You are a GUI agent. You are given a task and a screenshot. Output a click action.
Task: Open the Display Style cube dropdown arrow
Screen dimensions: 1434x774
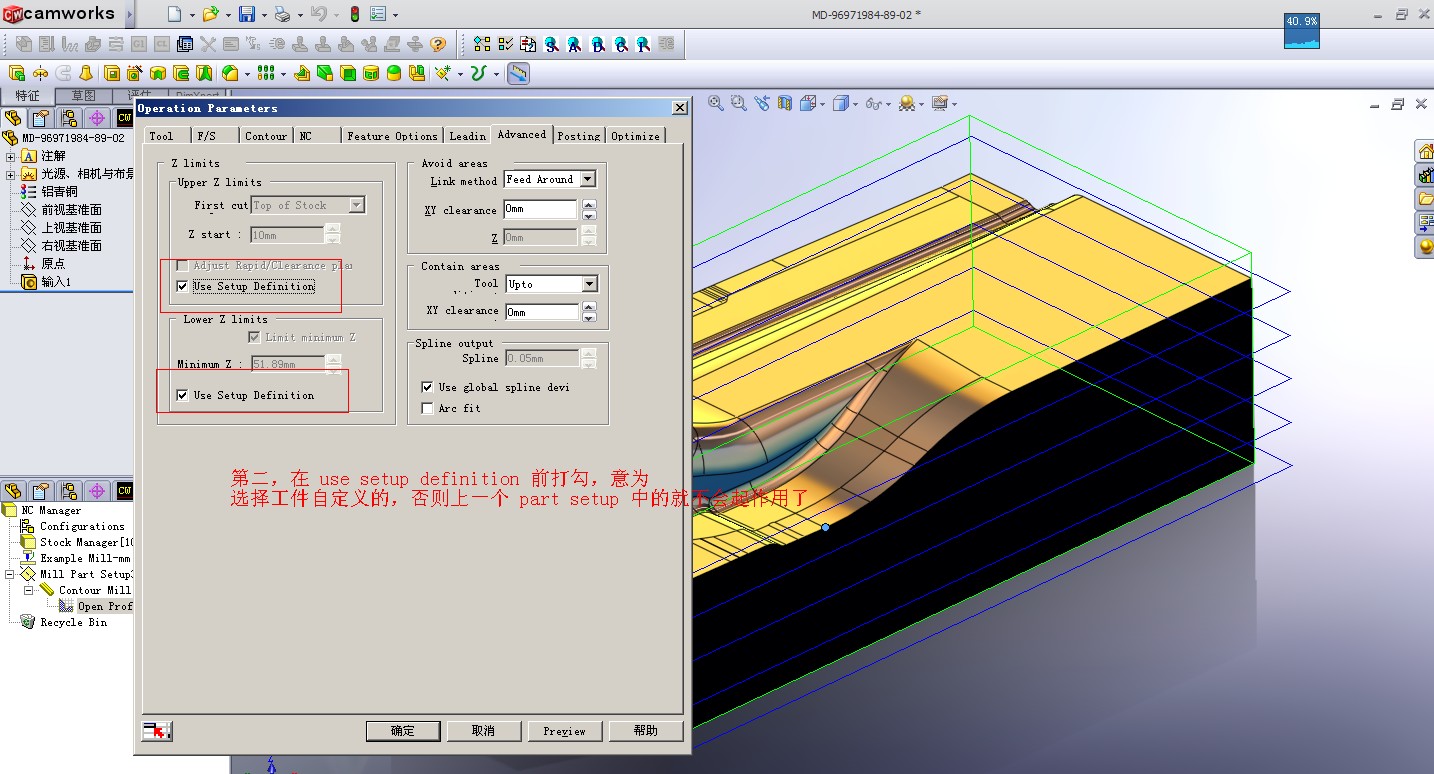point(855,104)
